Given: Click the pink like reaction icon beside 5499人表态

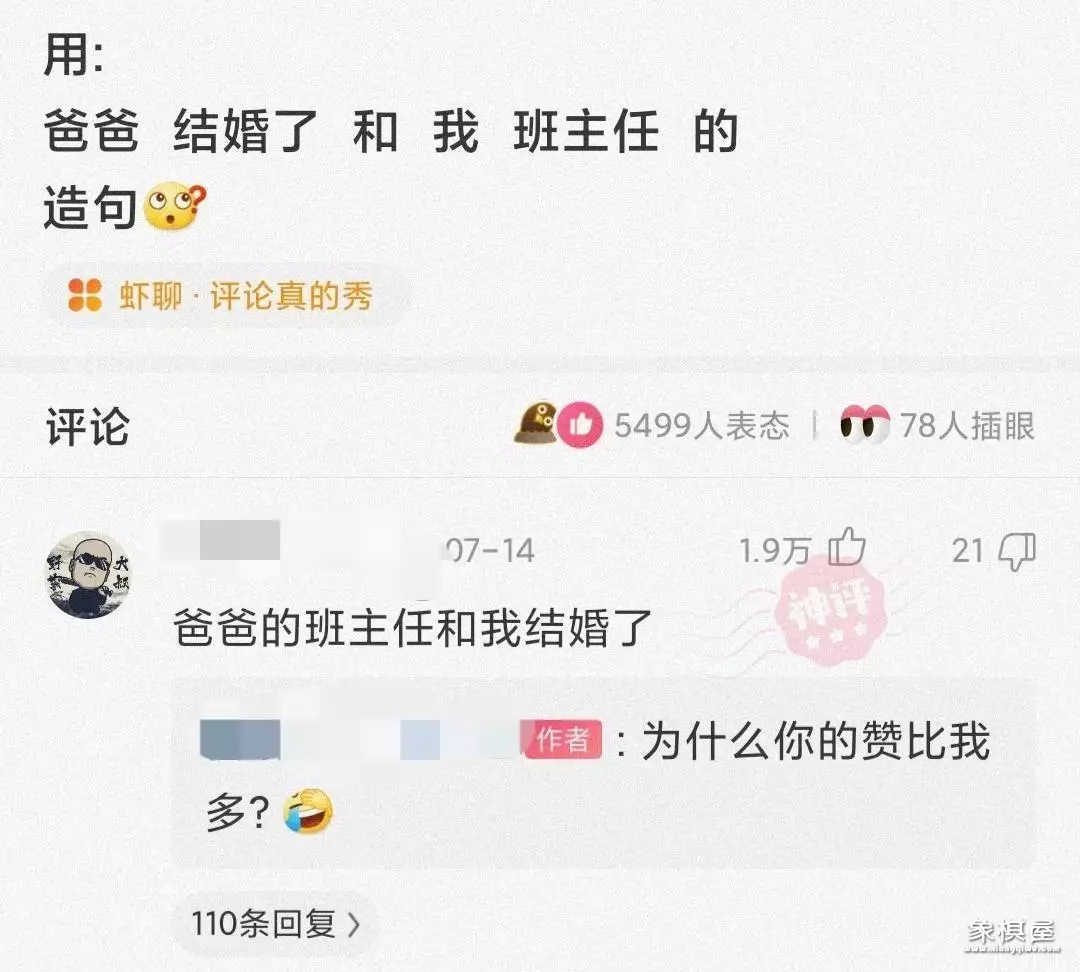Looking at the screenshot, I should coord(580,424).
